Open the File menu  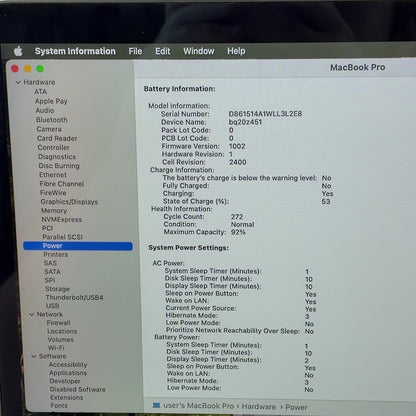(135, 51)
